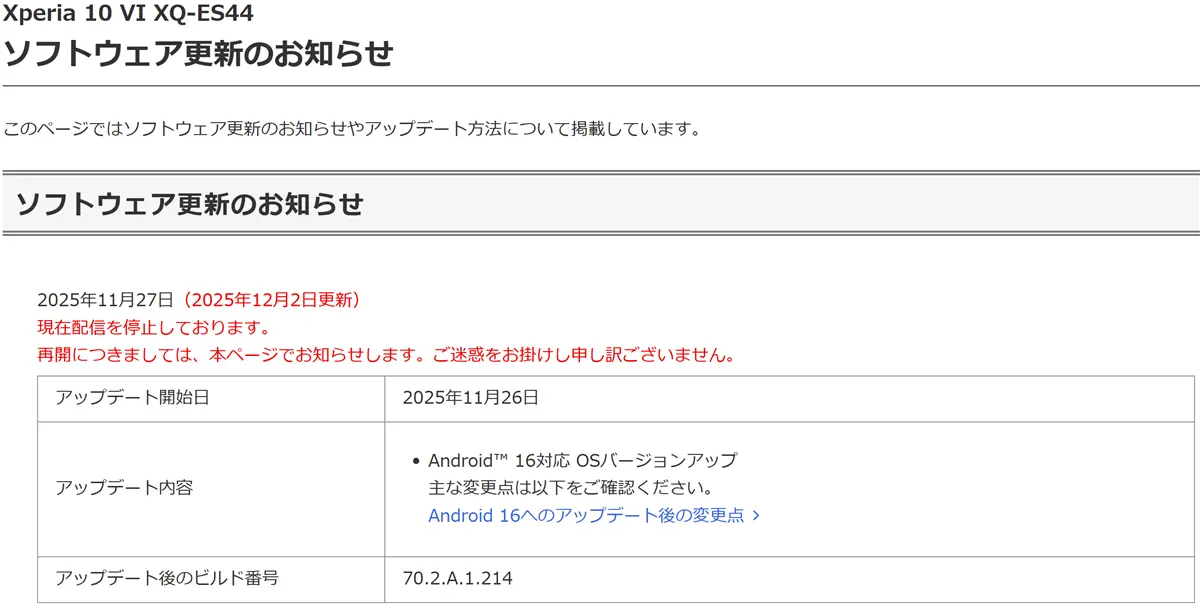
Task: Click the intro sentence about アップデート方法
Action: [x=351, y=129]
